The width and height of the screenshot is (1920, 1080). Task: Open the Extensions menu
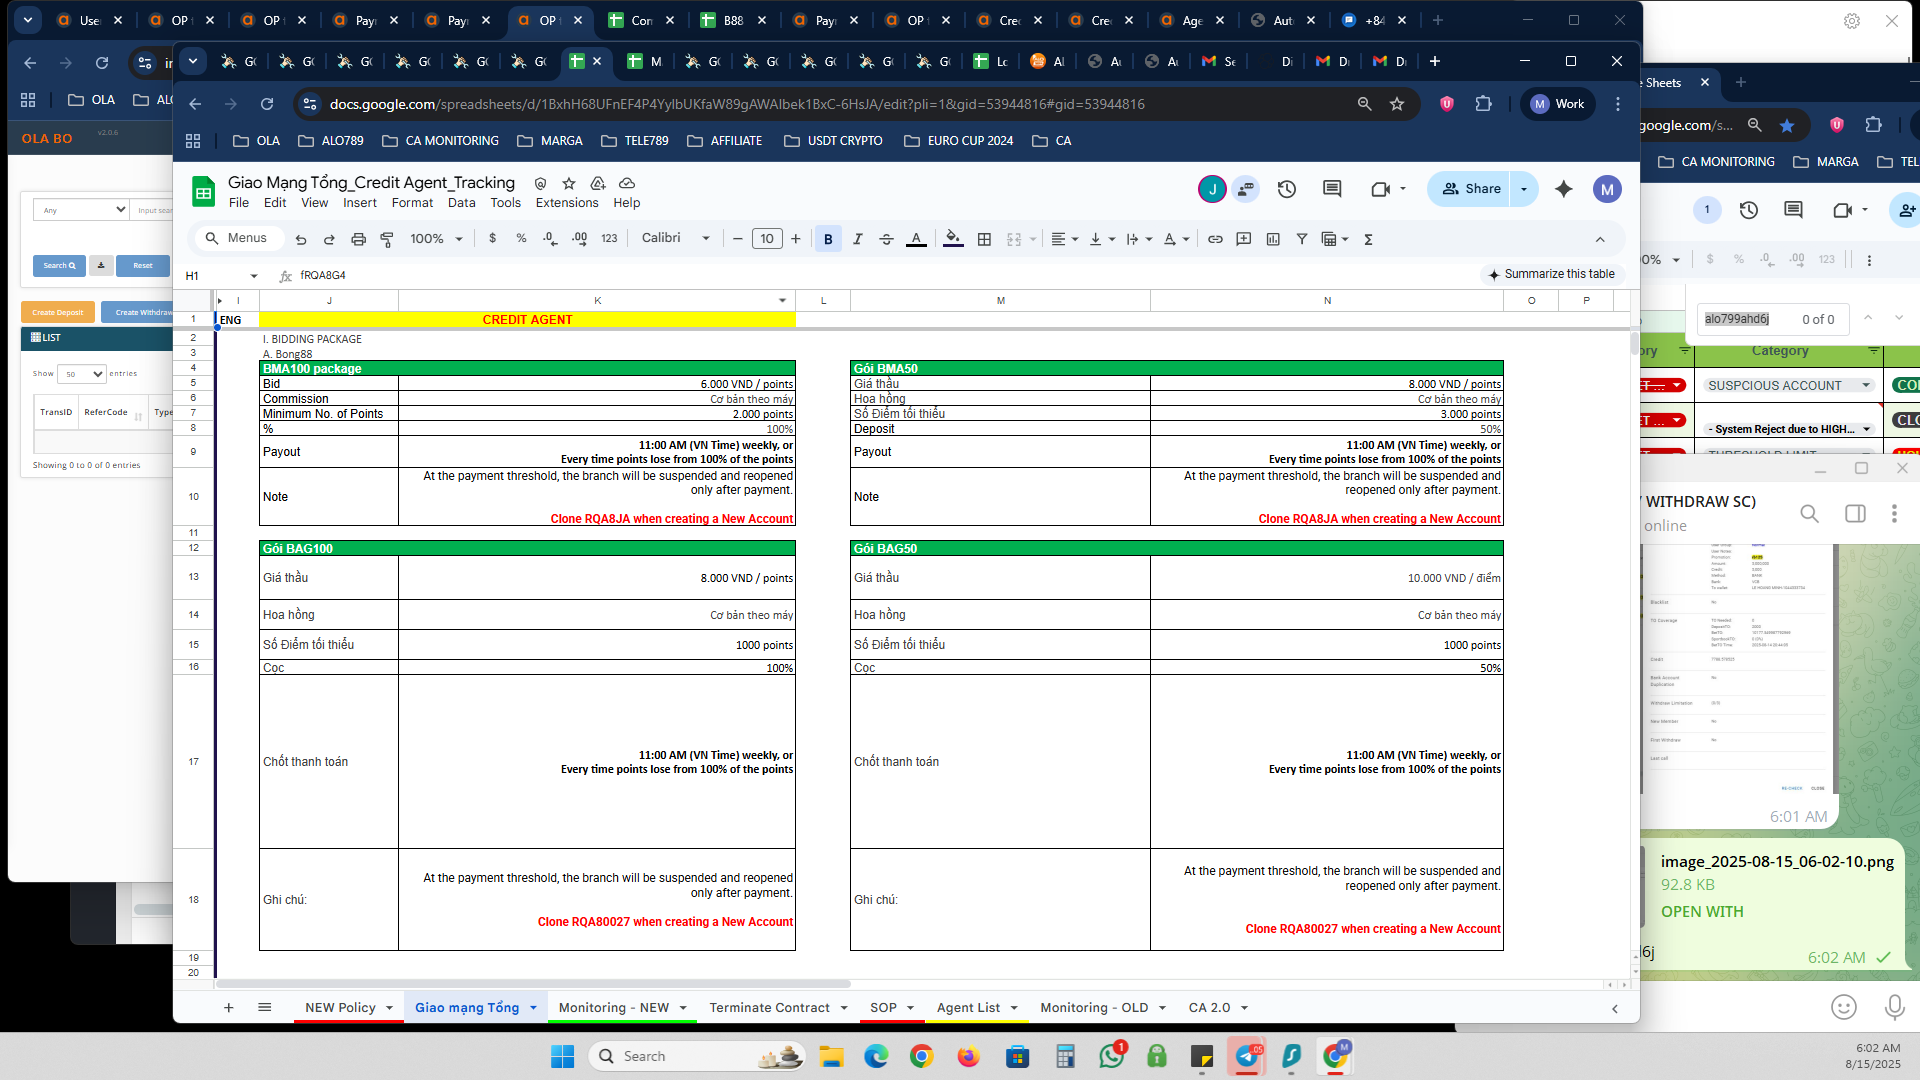(x=566, y=203)
